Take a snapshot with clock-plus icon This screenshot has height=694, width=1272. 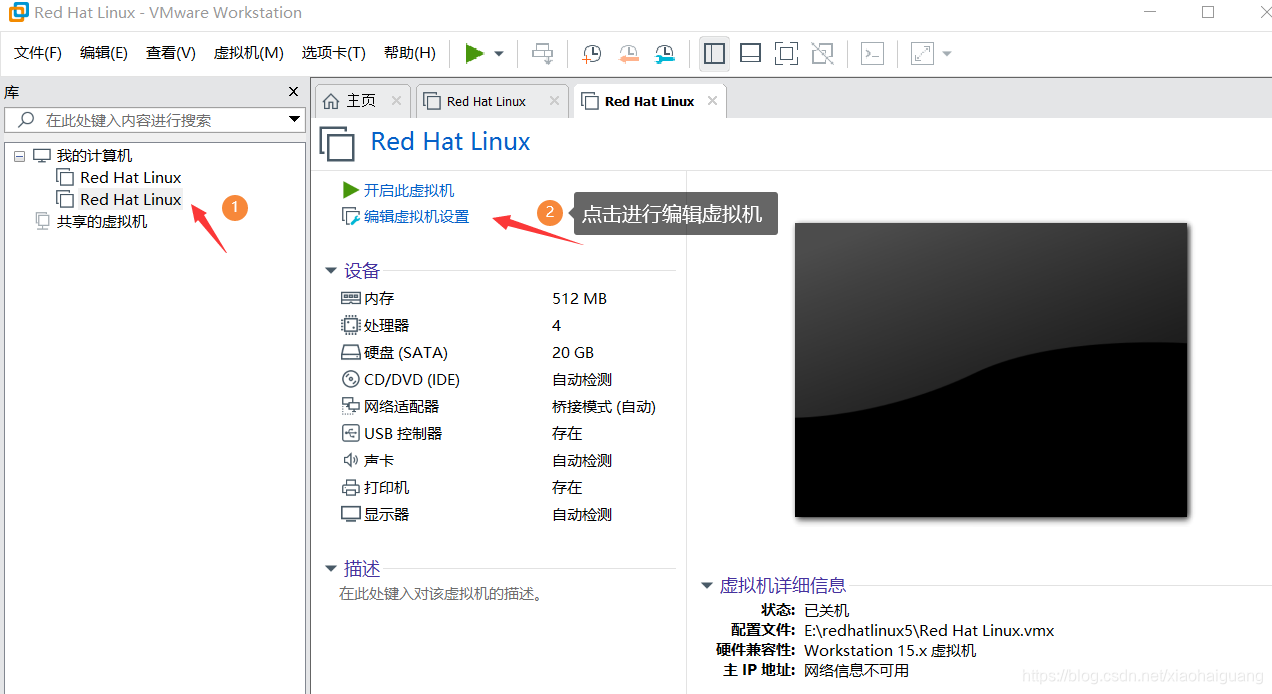(x=592, y=53)
